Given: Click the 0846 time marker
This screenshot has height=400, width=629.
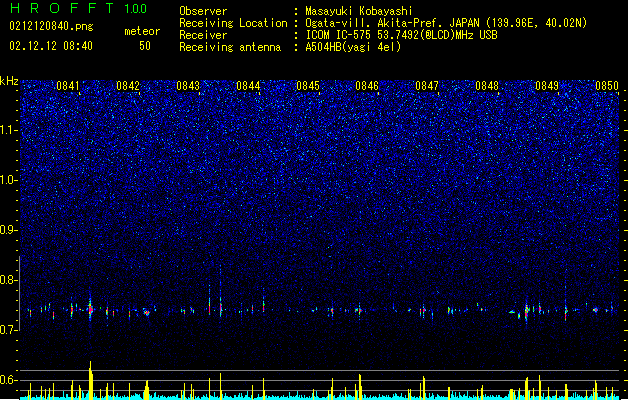Looking at the screenshot, I should (367, 85).
